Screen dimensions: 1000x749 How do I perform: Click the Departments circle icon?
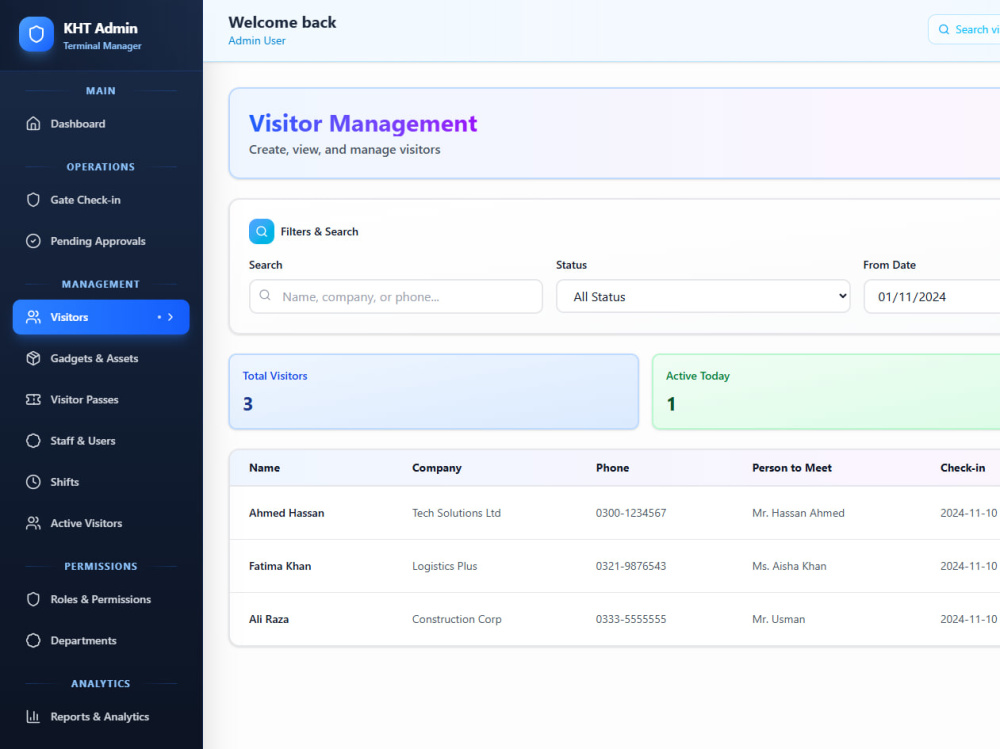coord(33,641)
